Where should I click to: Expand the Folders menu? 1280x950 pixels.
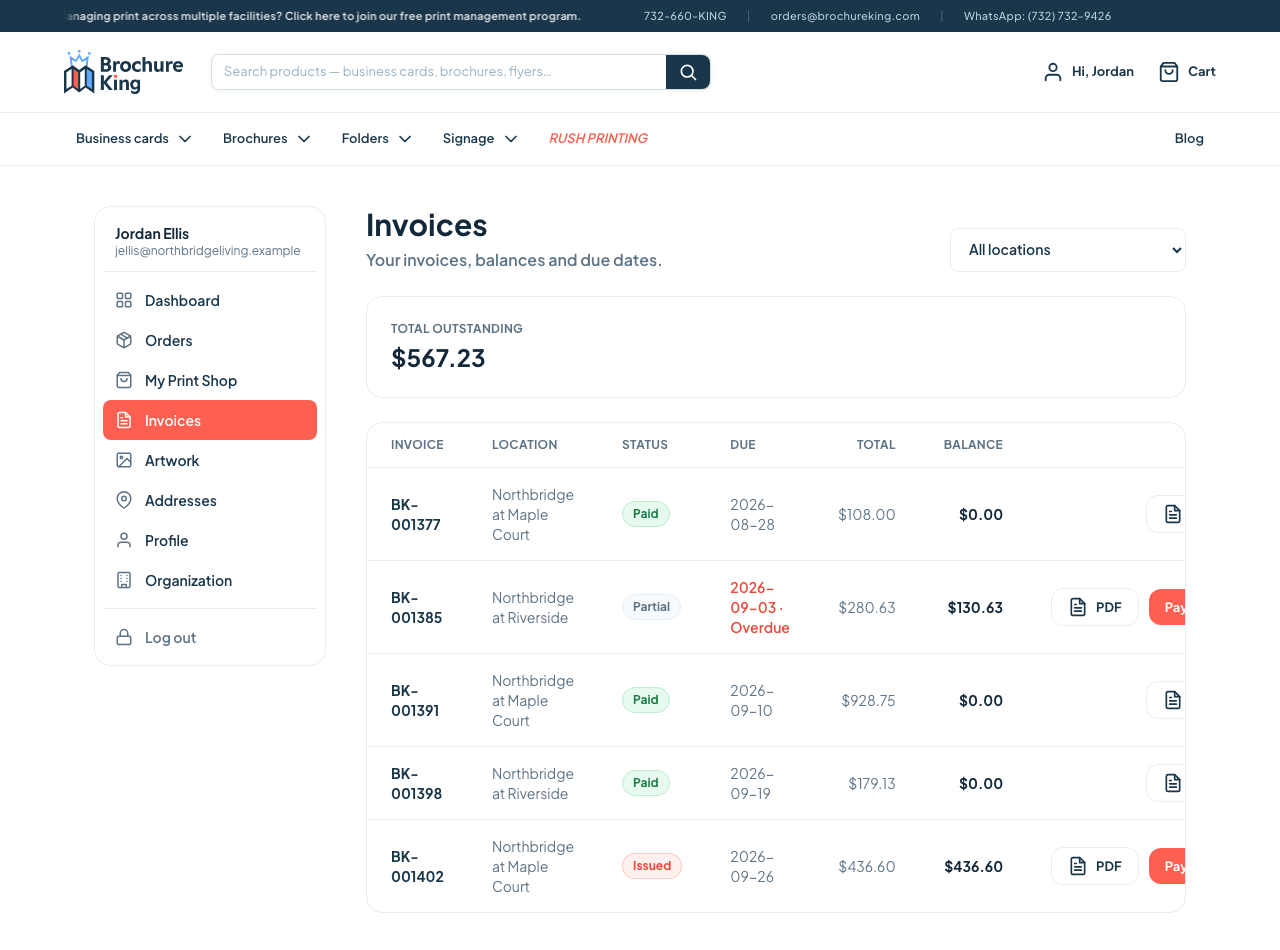point(377,138)
